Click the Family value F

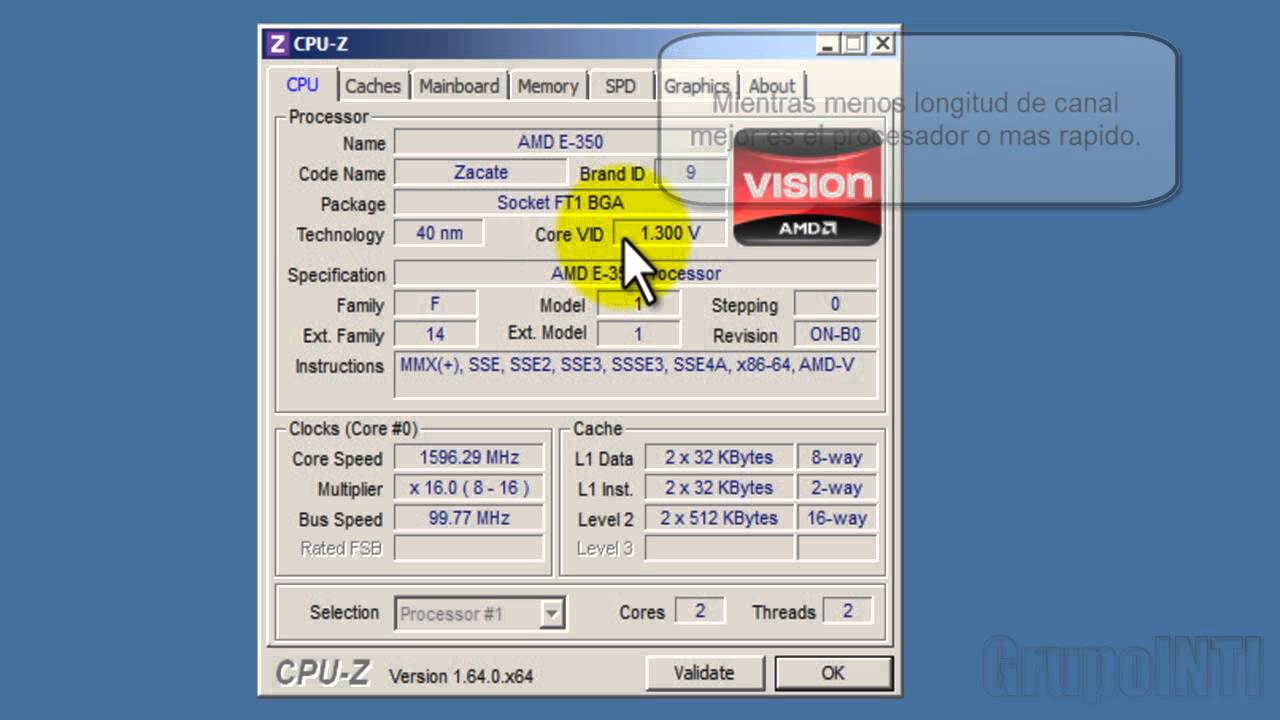[x=435, y=303]
